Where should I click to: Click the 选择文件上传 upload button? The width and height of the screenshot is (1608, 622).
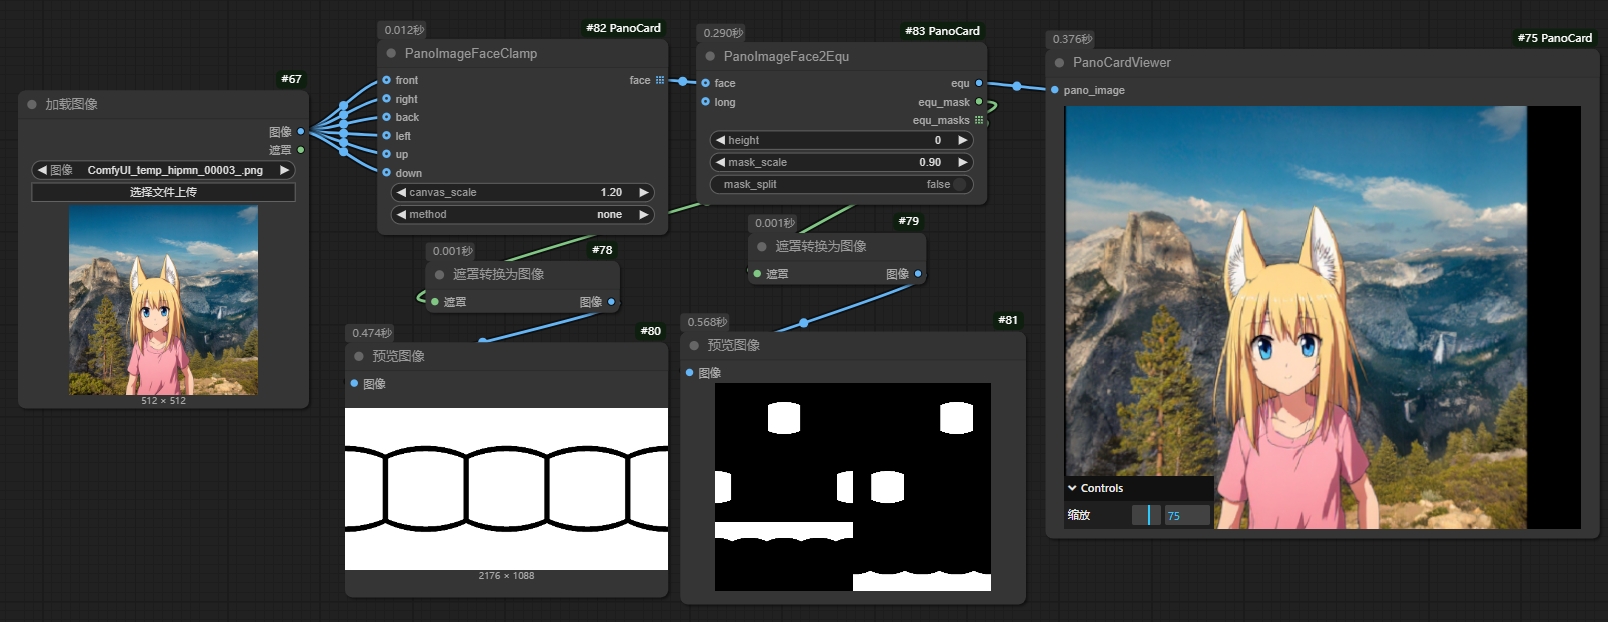[x=163, y=192]
